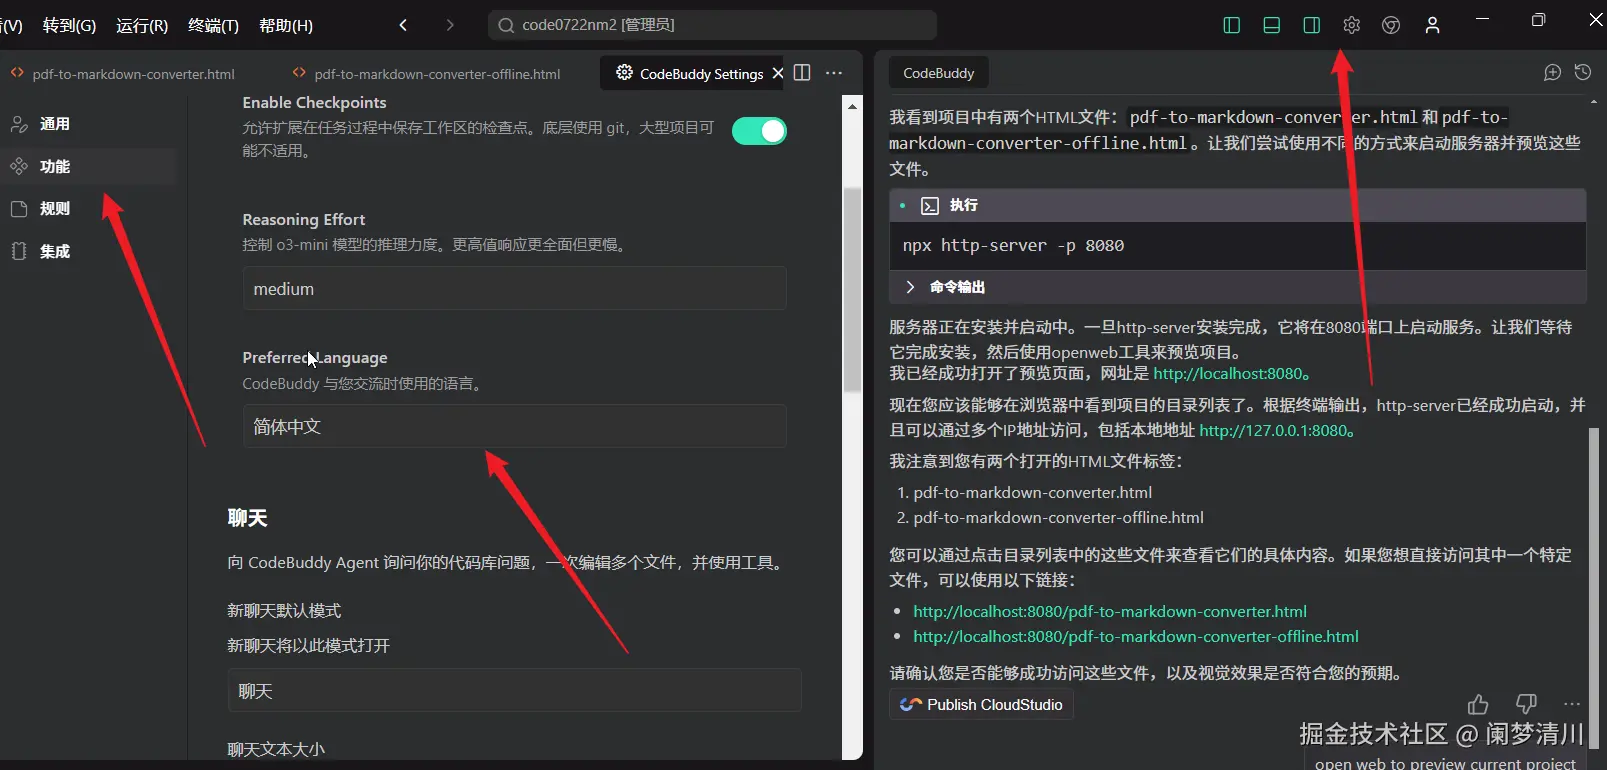1607x770 pixels.
Task: Open the CodeBuddy chat history
Action: 1583,72
